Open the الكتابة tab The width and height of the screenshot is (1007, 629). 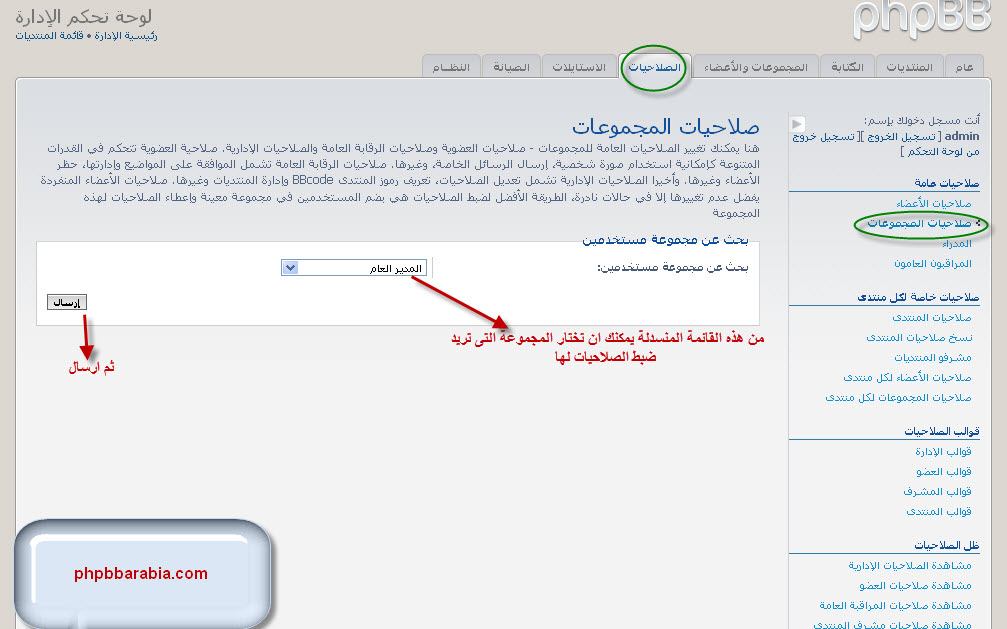click(x=847, y=67)
